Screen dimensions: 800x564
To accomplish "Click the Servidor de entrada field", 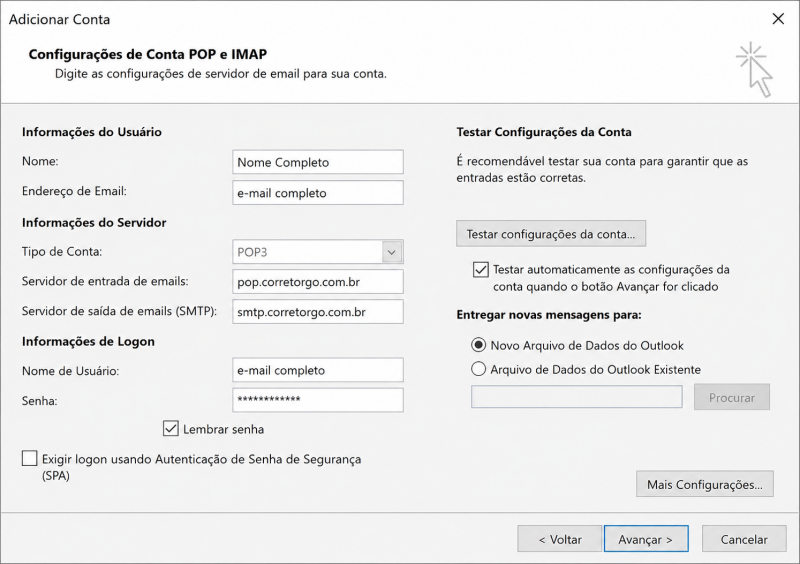I will [x=317, y=282].
